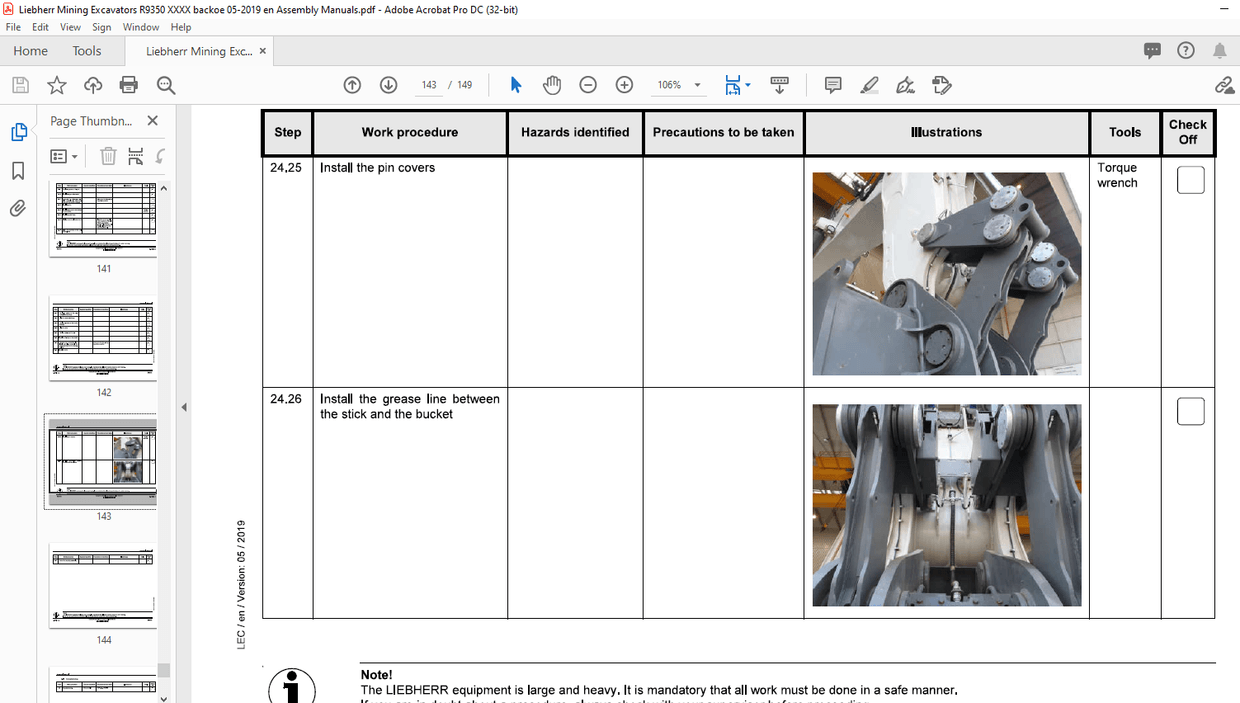Tick the Check Off box for step 24.25

coord(1189,180)
